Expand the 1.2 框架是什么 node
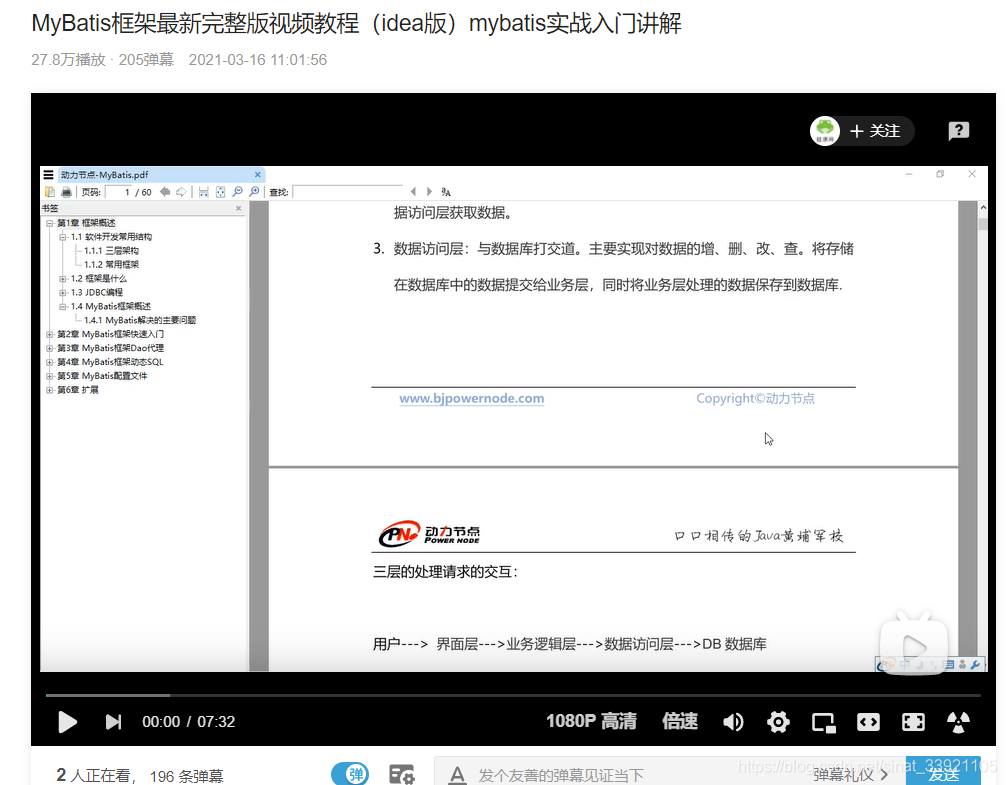 [x=63, y=279]
